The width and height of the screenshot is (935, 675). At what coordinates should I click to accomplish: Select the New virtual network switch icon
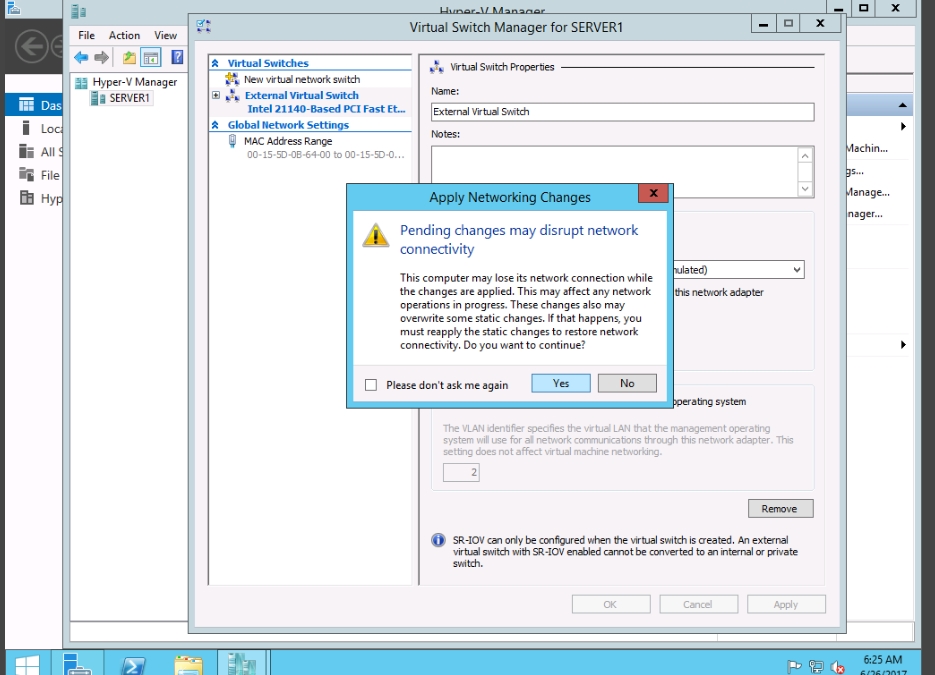point(232,79)
